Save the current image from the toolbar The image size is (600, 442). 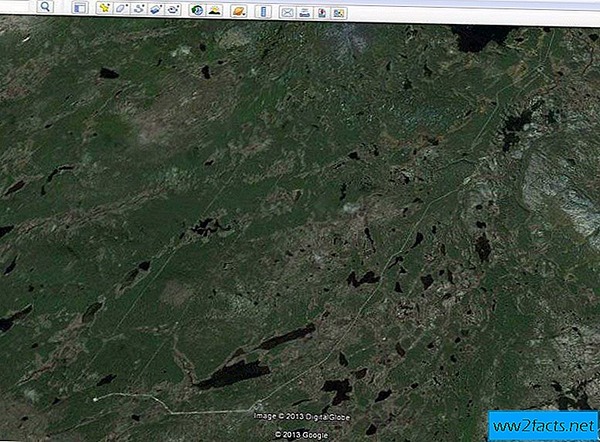322,13
